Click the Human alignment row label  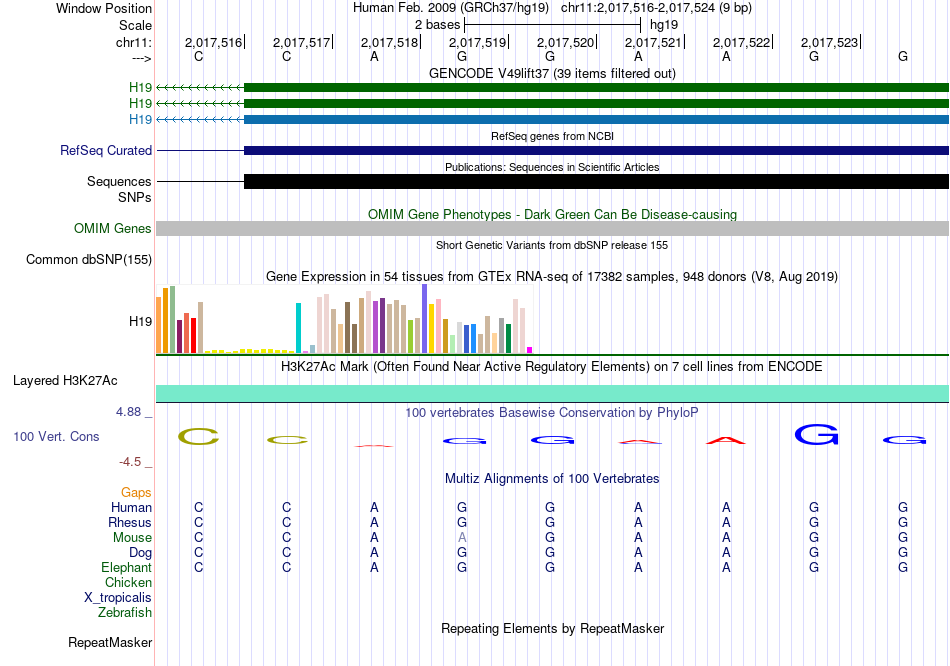point(131,507)
